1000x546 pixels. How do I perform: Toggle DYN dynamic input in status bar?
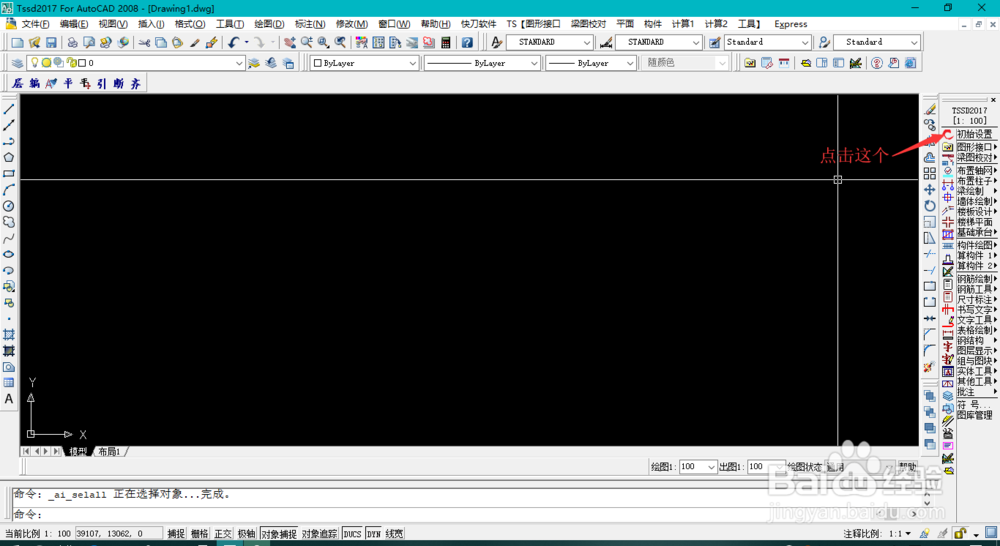(374, 534)
